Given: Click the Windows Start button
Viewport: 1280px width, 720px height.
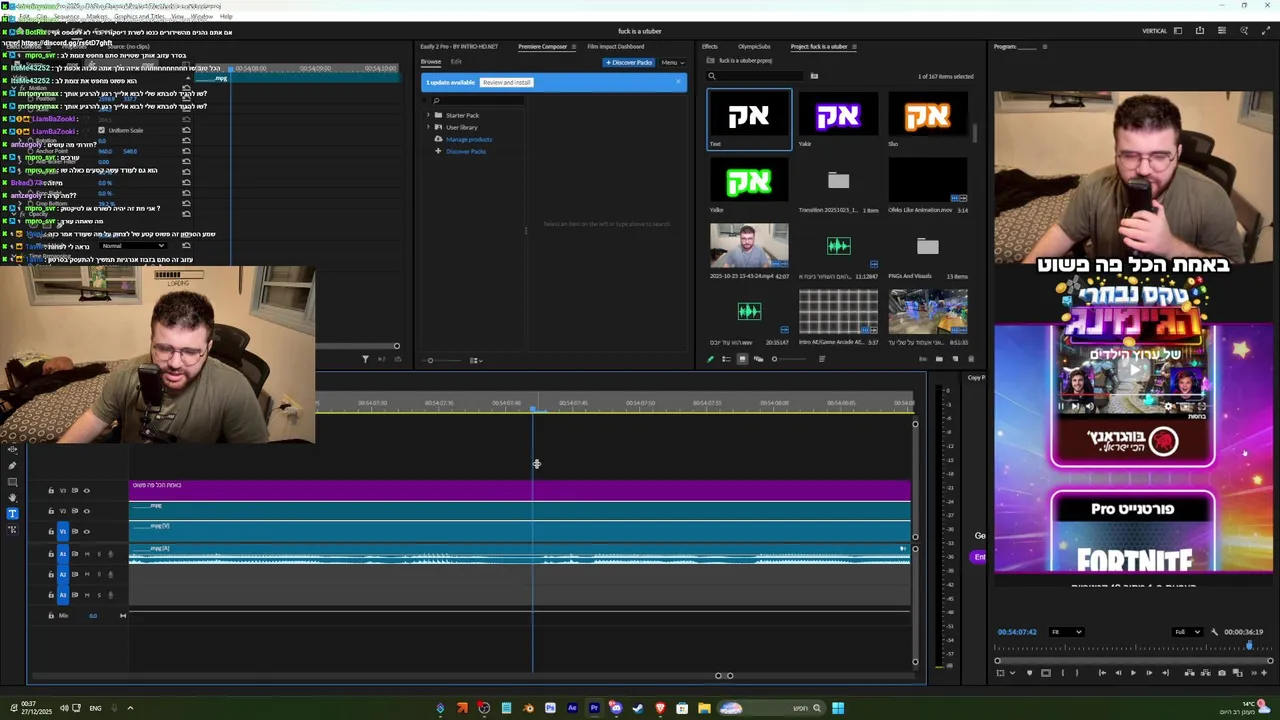Looking at the screenshot, I should pyautogui.click(x=838, y=708).
